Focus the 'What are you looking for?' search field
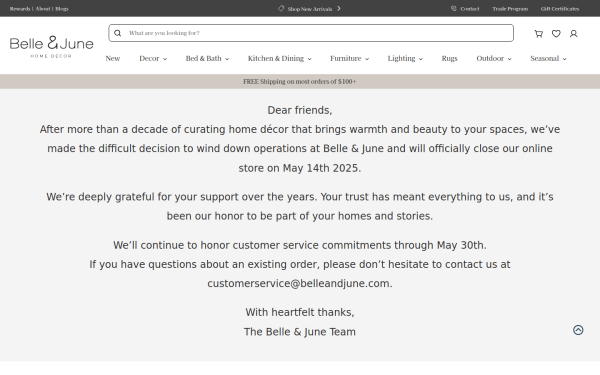 (311, 33)
